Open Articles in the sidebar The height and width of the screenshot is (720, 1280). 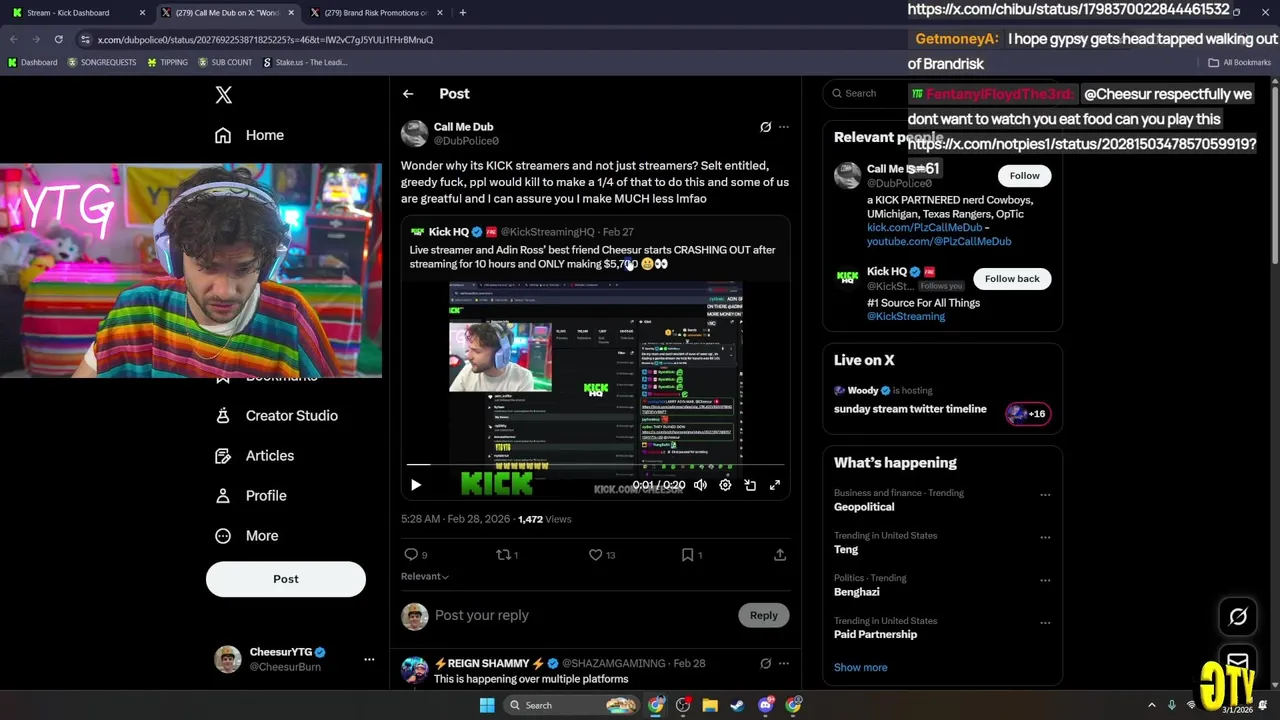[x=255, y=455]
